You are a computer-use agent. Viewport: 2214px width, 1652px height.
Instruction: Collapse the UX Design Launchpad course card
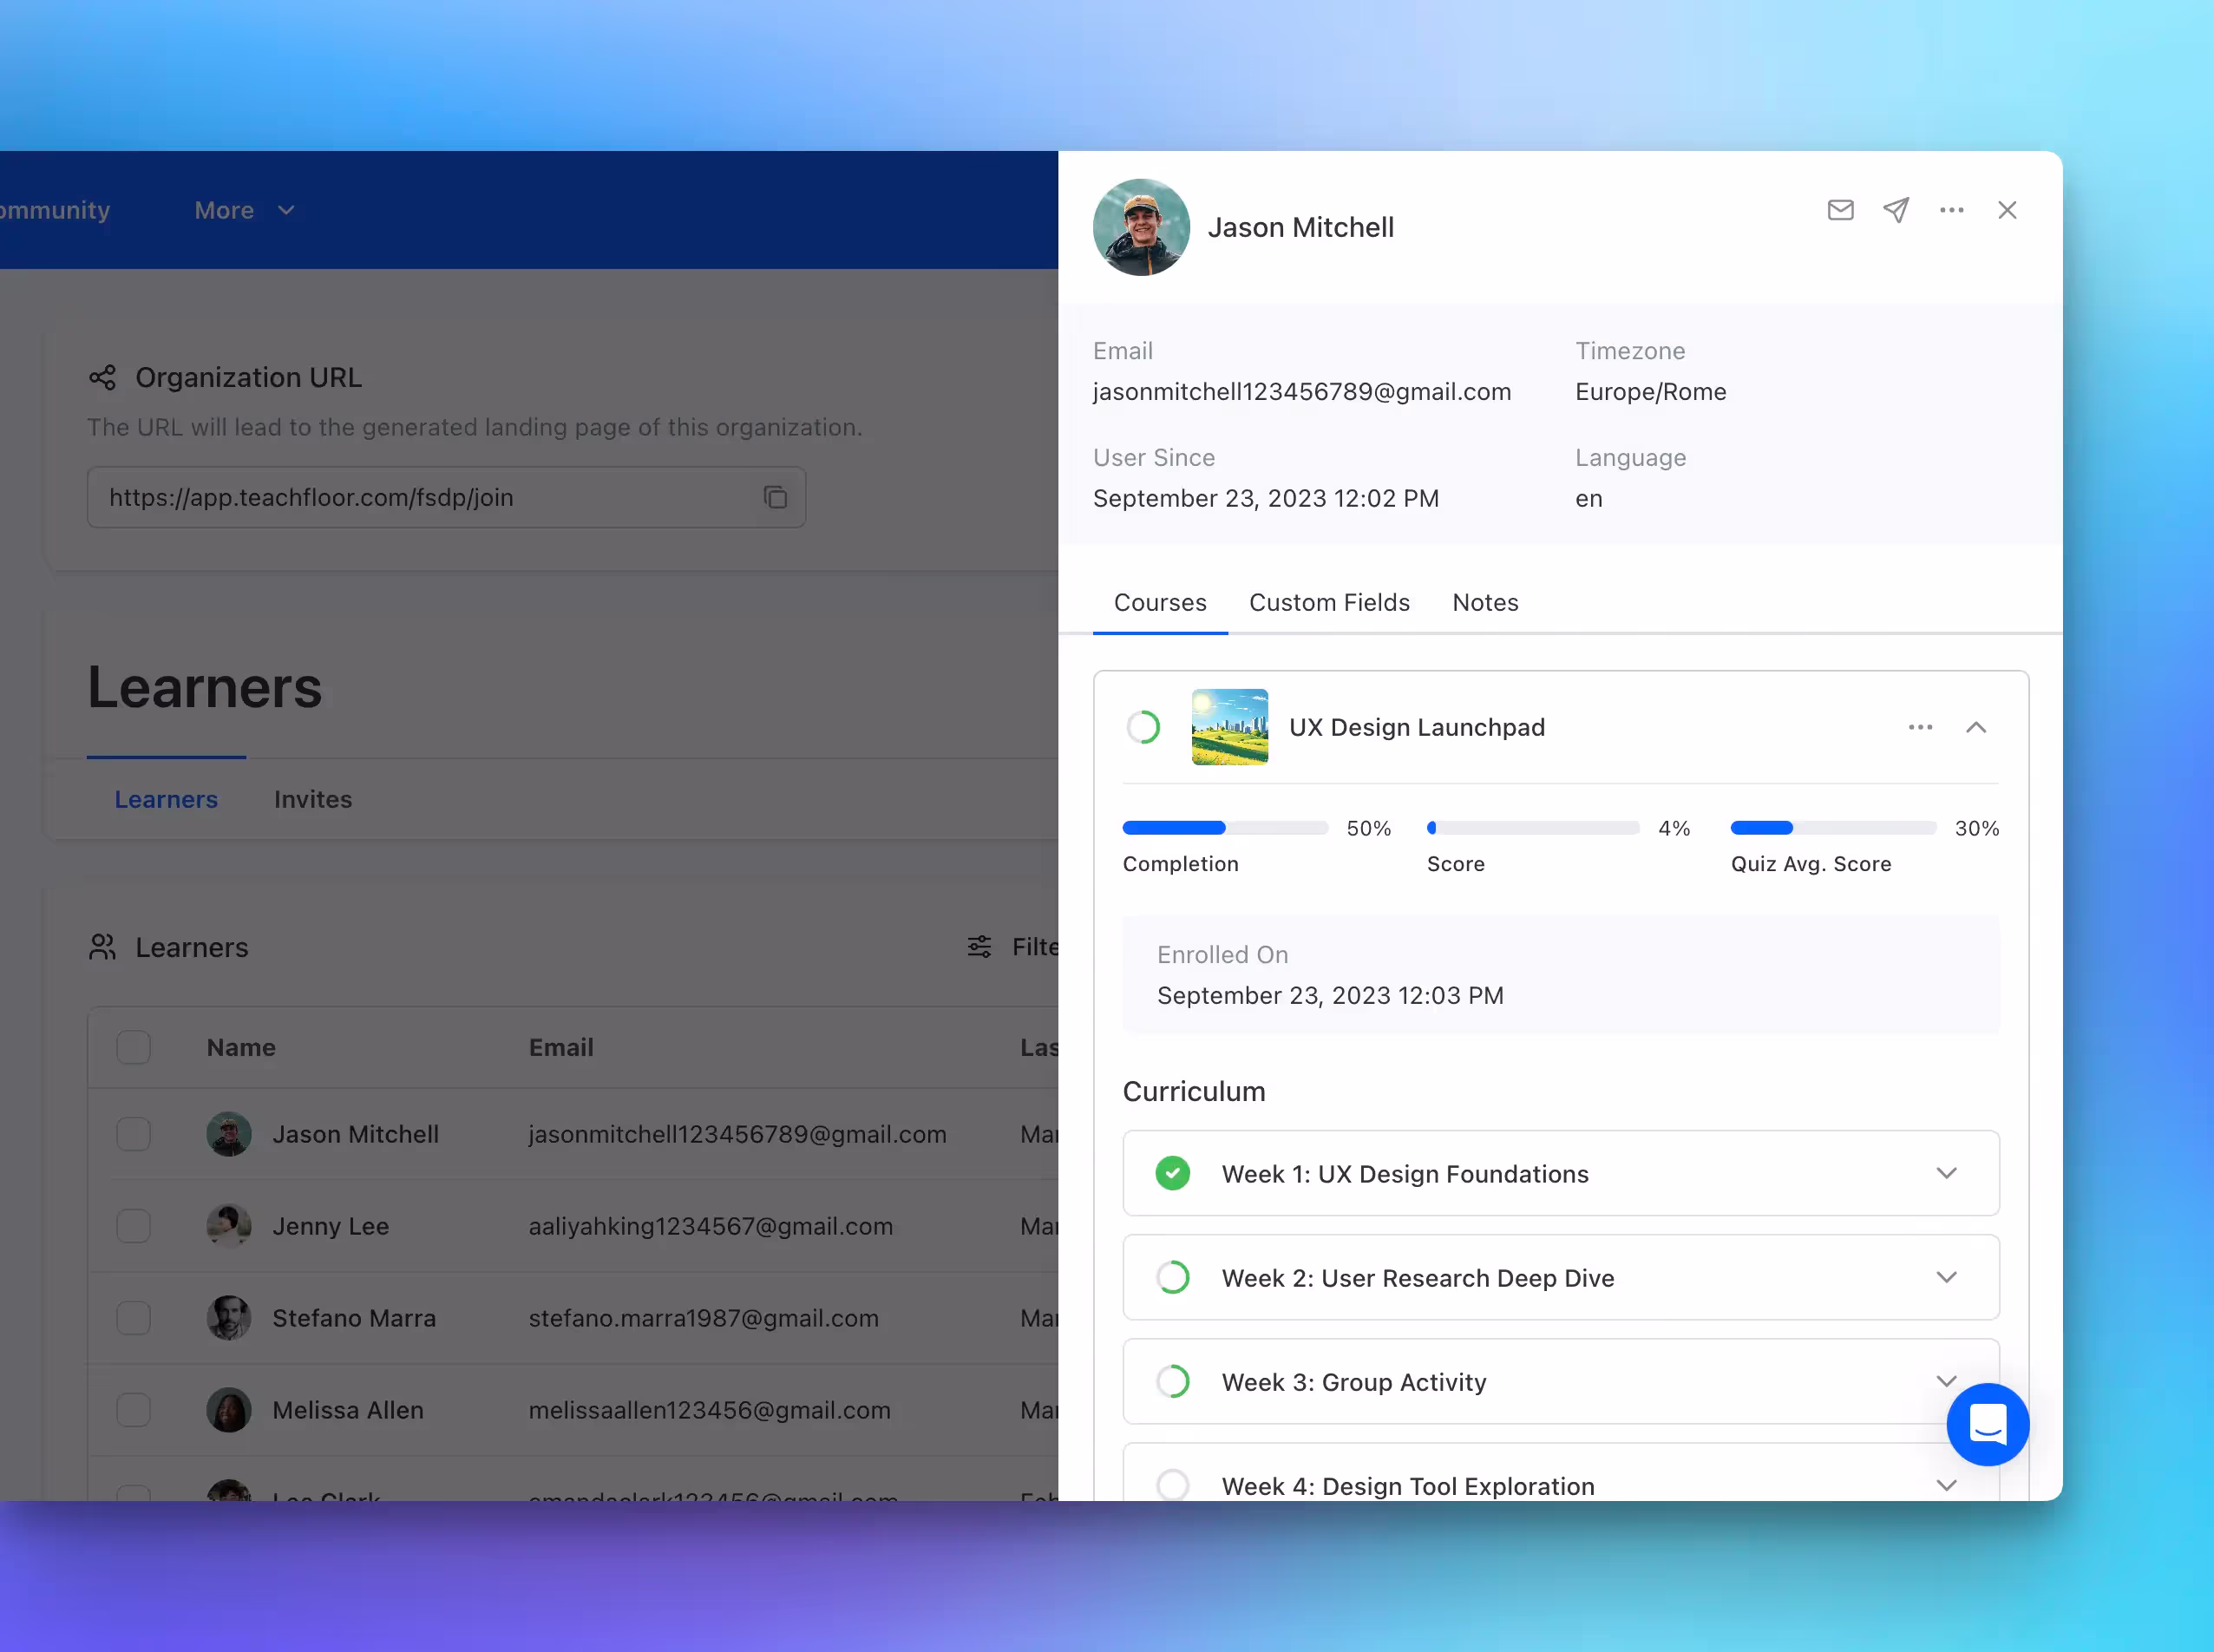click(x=1975, y=727)
